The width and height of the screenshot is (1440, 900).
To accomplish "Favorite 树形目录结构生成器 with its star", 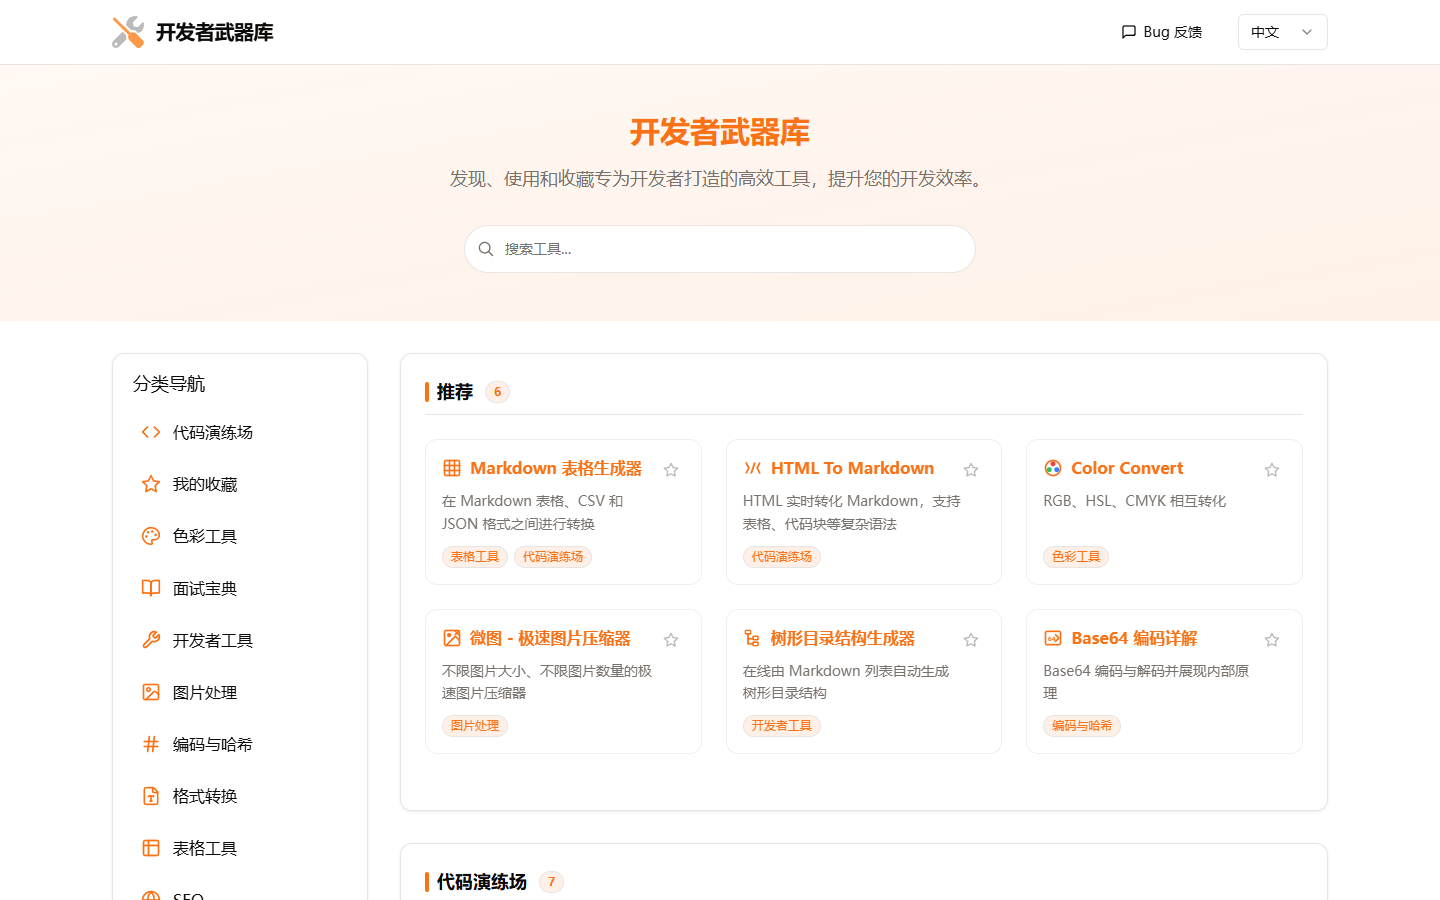I will pos(971,640).
